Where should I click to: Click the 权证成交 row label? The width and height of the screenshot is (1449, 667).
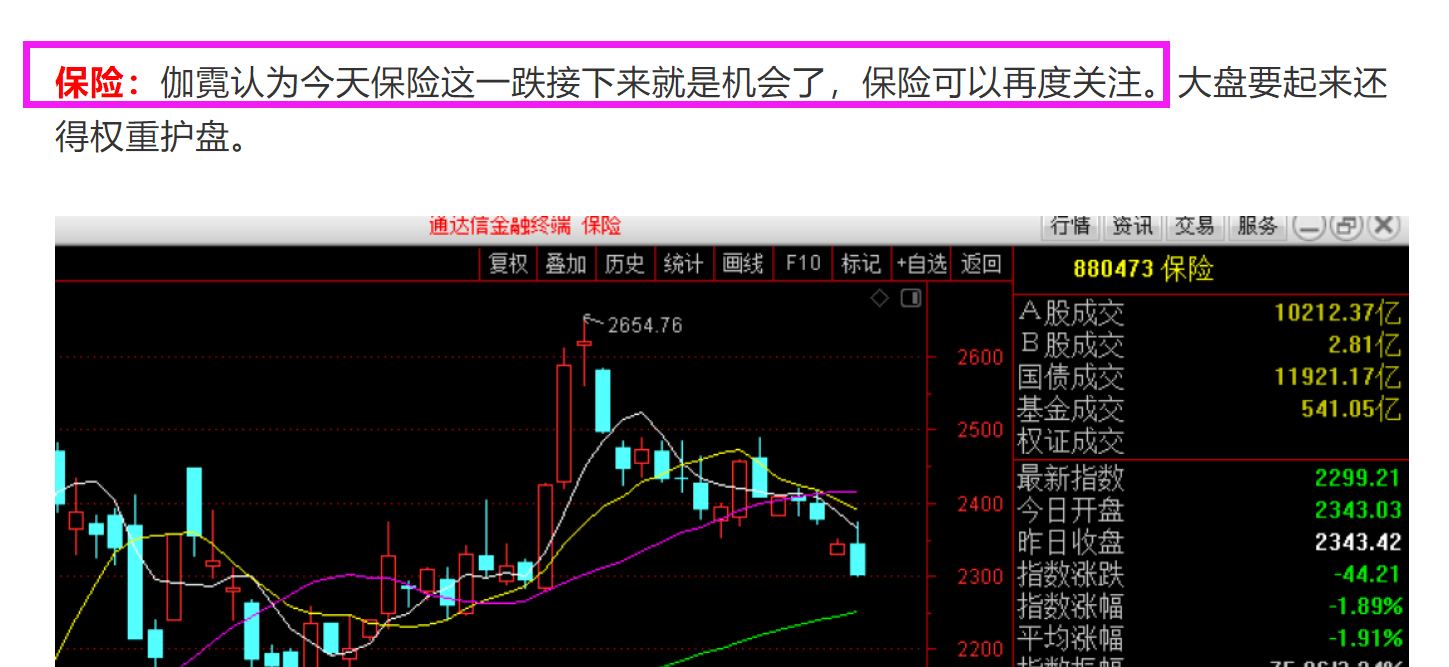(1070, 441)
